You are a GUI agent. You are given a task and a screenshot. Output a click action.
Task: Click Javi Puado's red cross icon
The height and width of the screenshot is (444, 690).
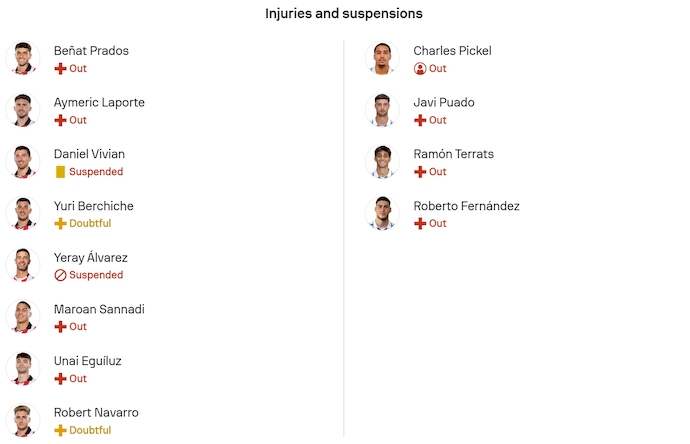click(420, 120)
